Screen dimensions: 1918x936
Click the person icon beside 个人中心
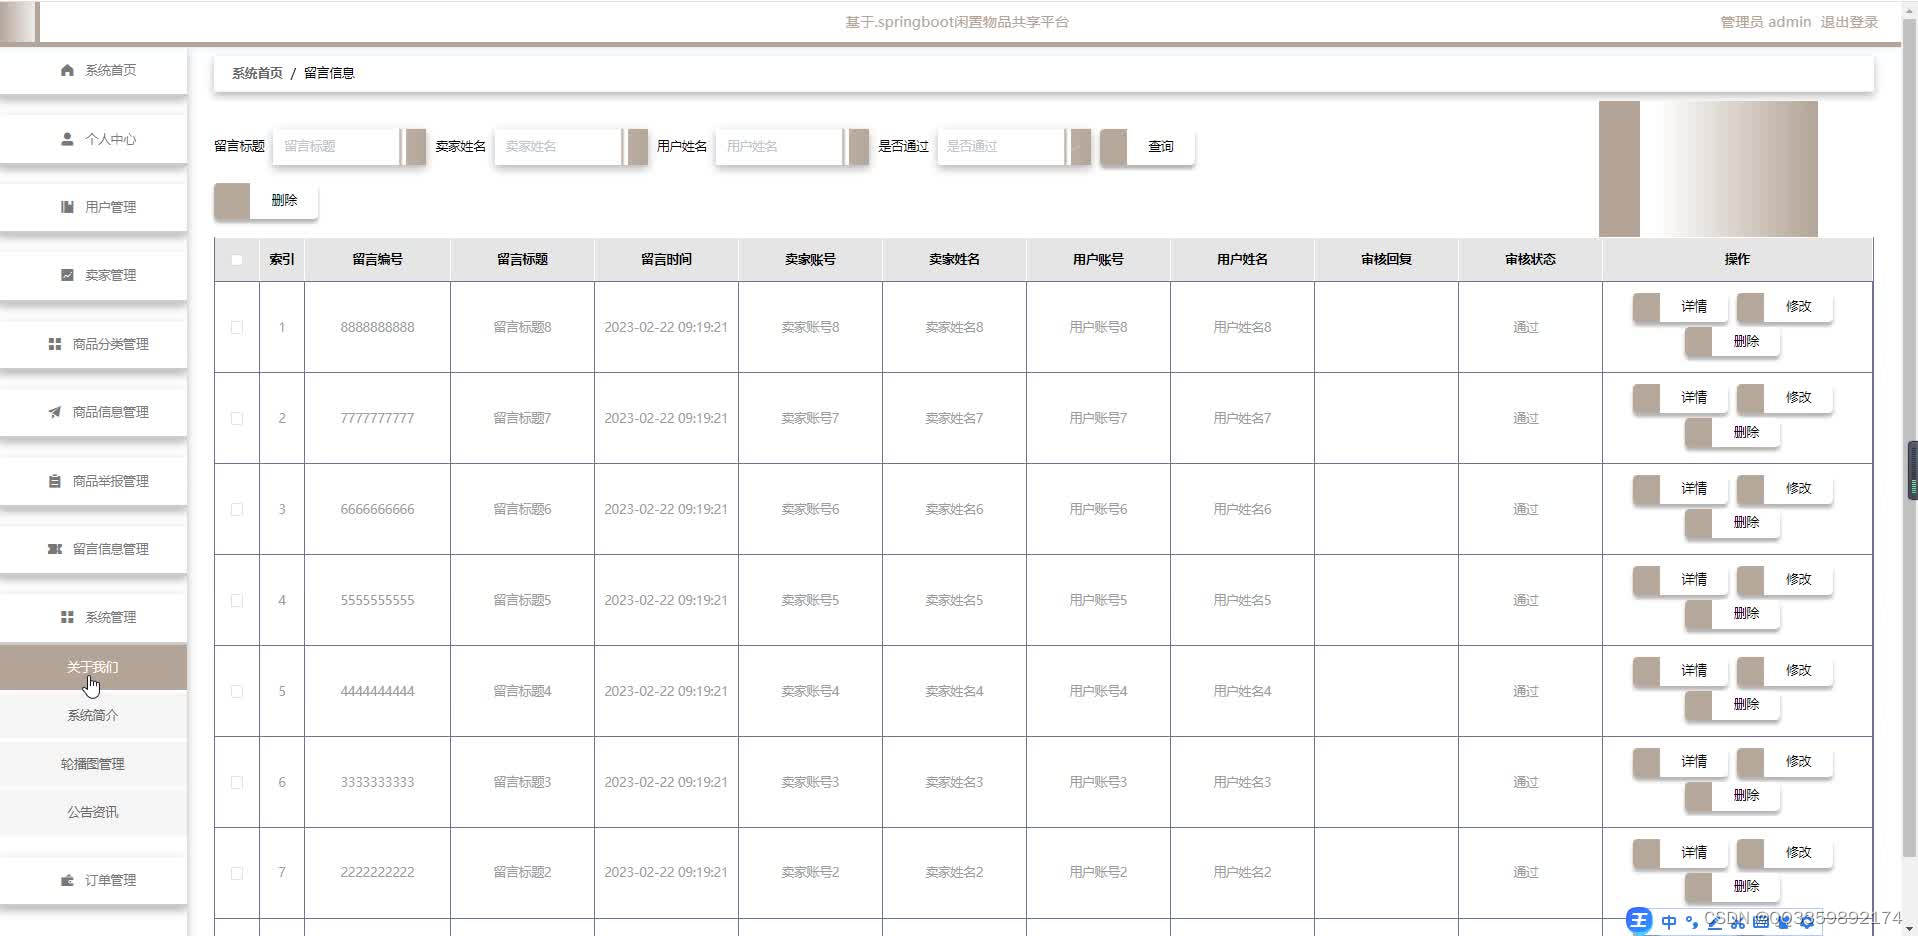(x=67, y=139)
